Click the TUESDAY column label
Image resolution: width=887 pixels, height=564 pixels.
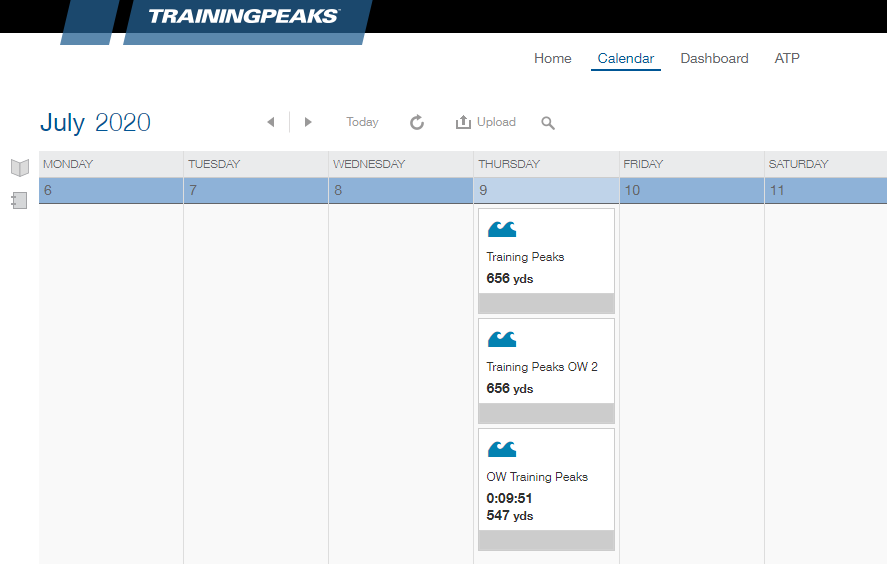214,164
